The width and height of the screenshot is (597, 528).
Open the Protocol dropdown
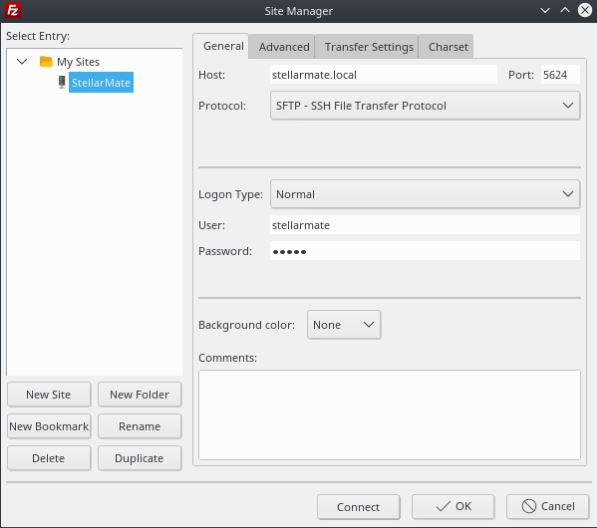coord(425,105)
